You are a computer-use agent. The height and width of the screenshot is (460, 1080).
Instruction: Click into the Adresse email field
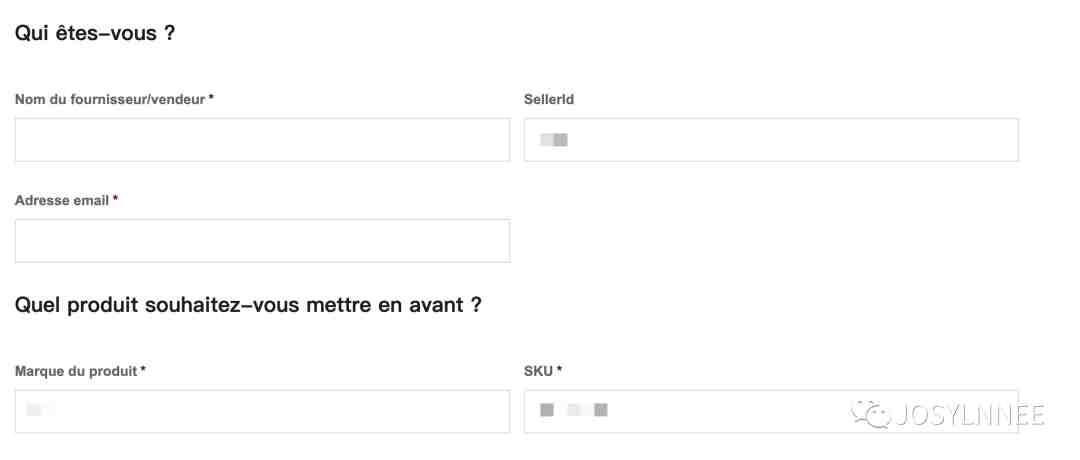click(x=262, y=241)
